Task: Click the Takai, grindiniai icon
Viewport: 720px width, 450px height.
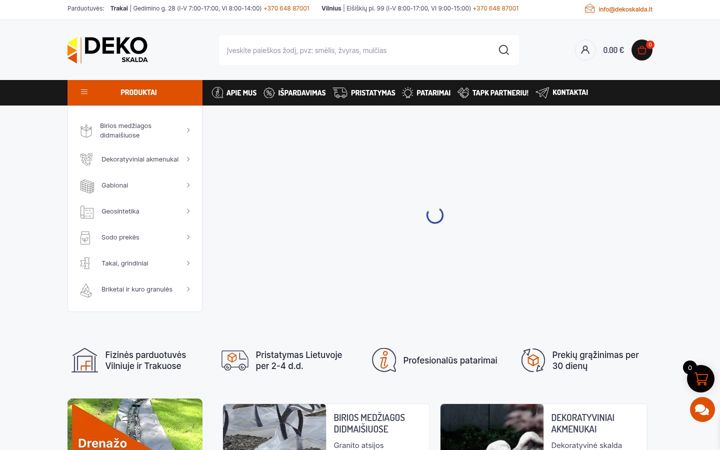Action: (85, 264)
